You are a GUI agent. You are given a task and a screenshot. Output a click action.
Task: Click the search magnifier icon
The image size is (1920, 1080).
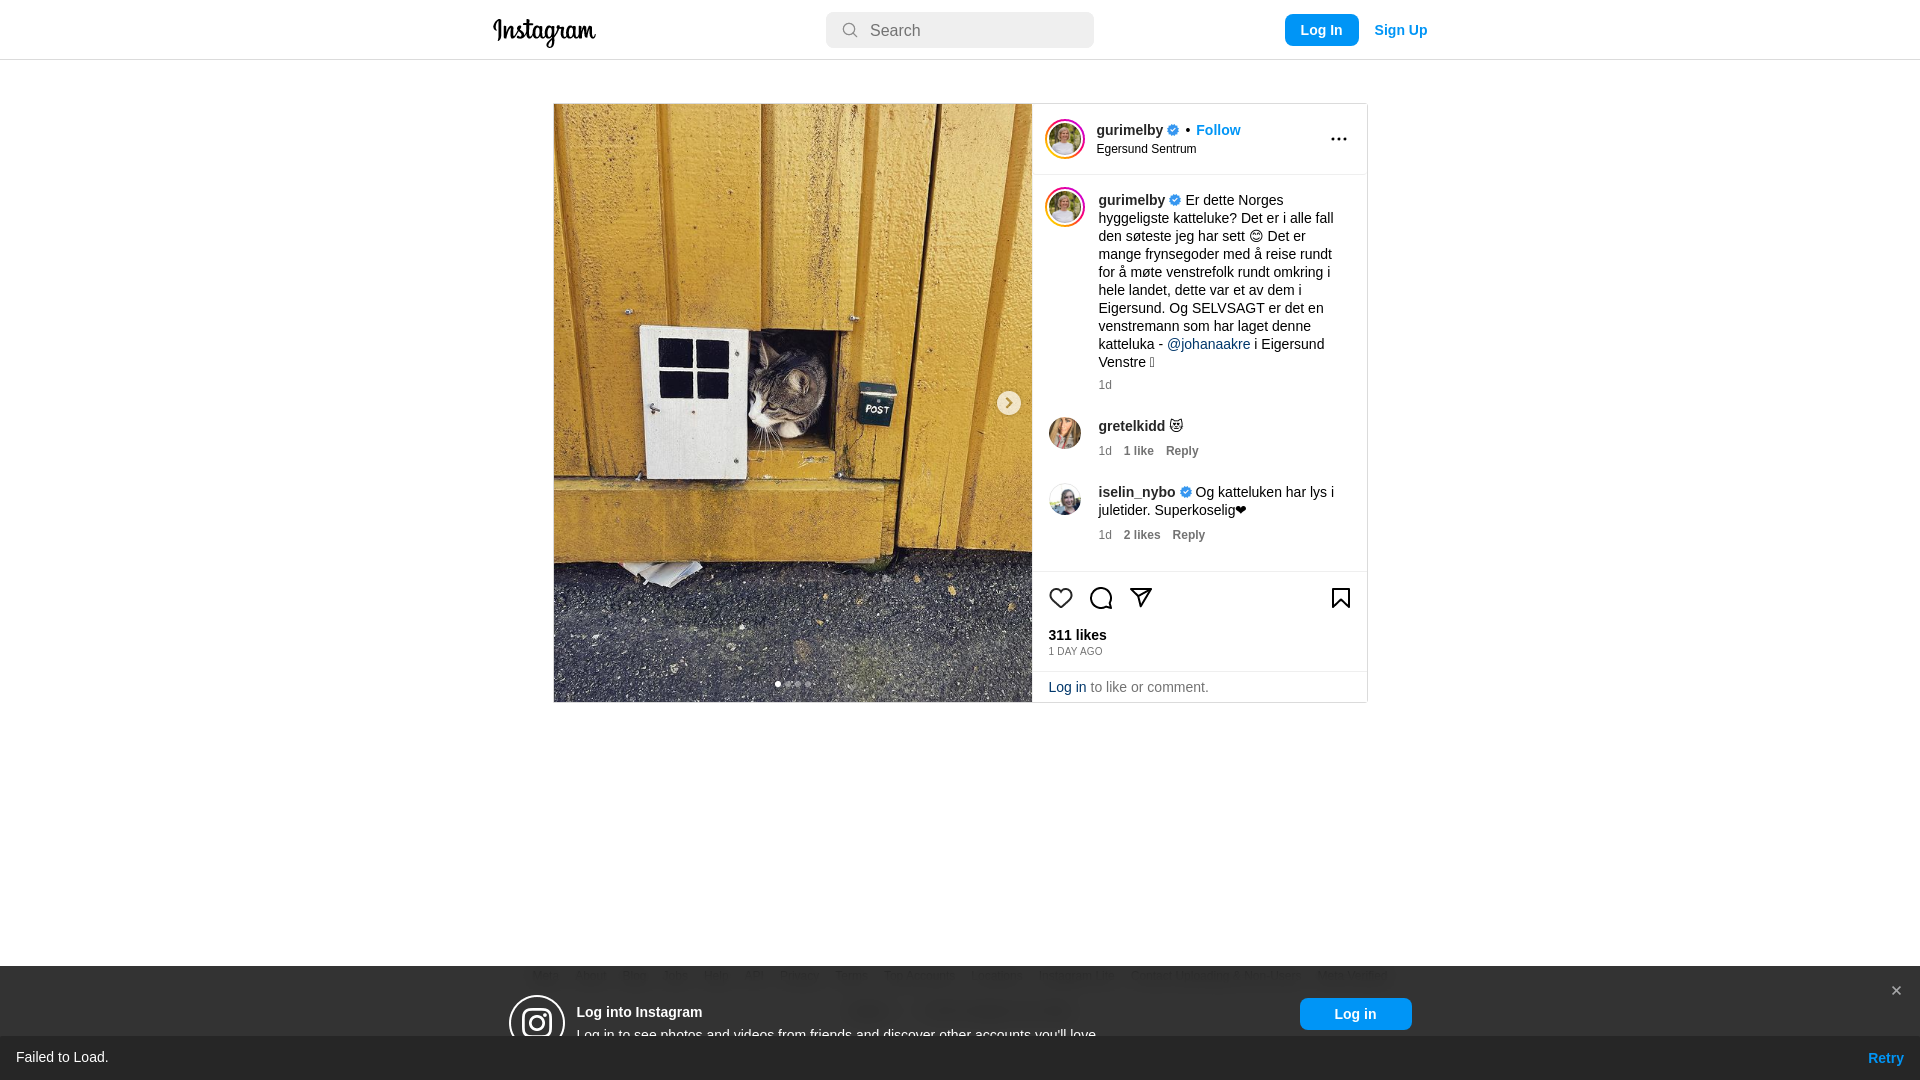849,30
